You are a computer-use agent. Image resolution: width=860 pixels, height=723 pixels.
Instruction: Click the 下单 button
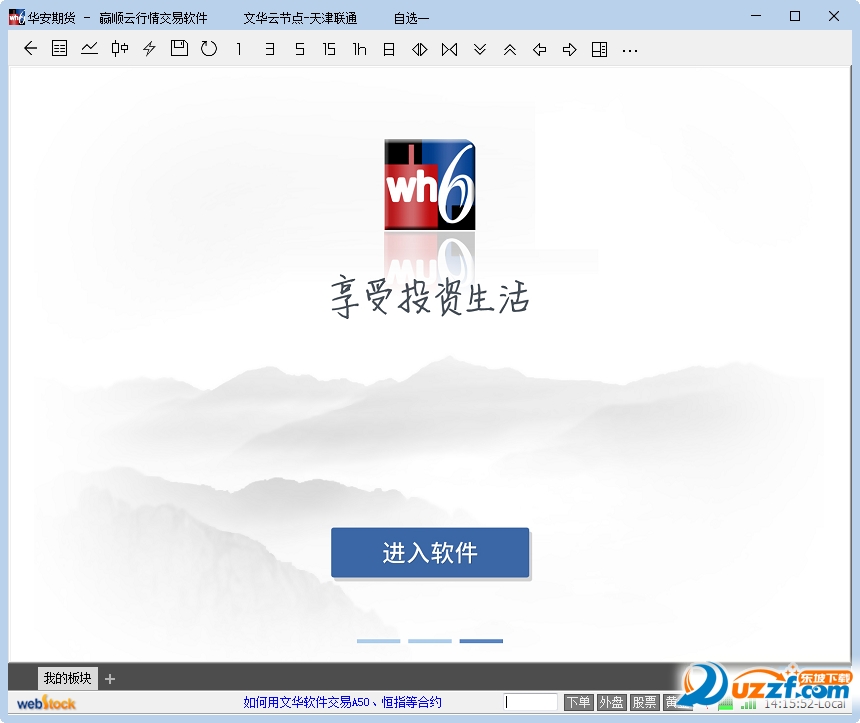pyautogui.click(x=579, y=702)
